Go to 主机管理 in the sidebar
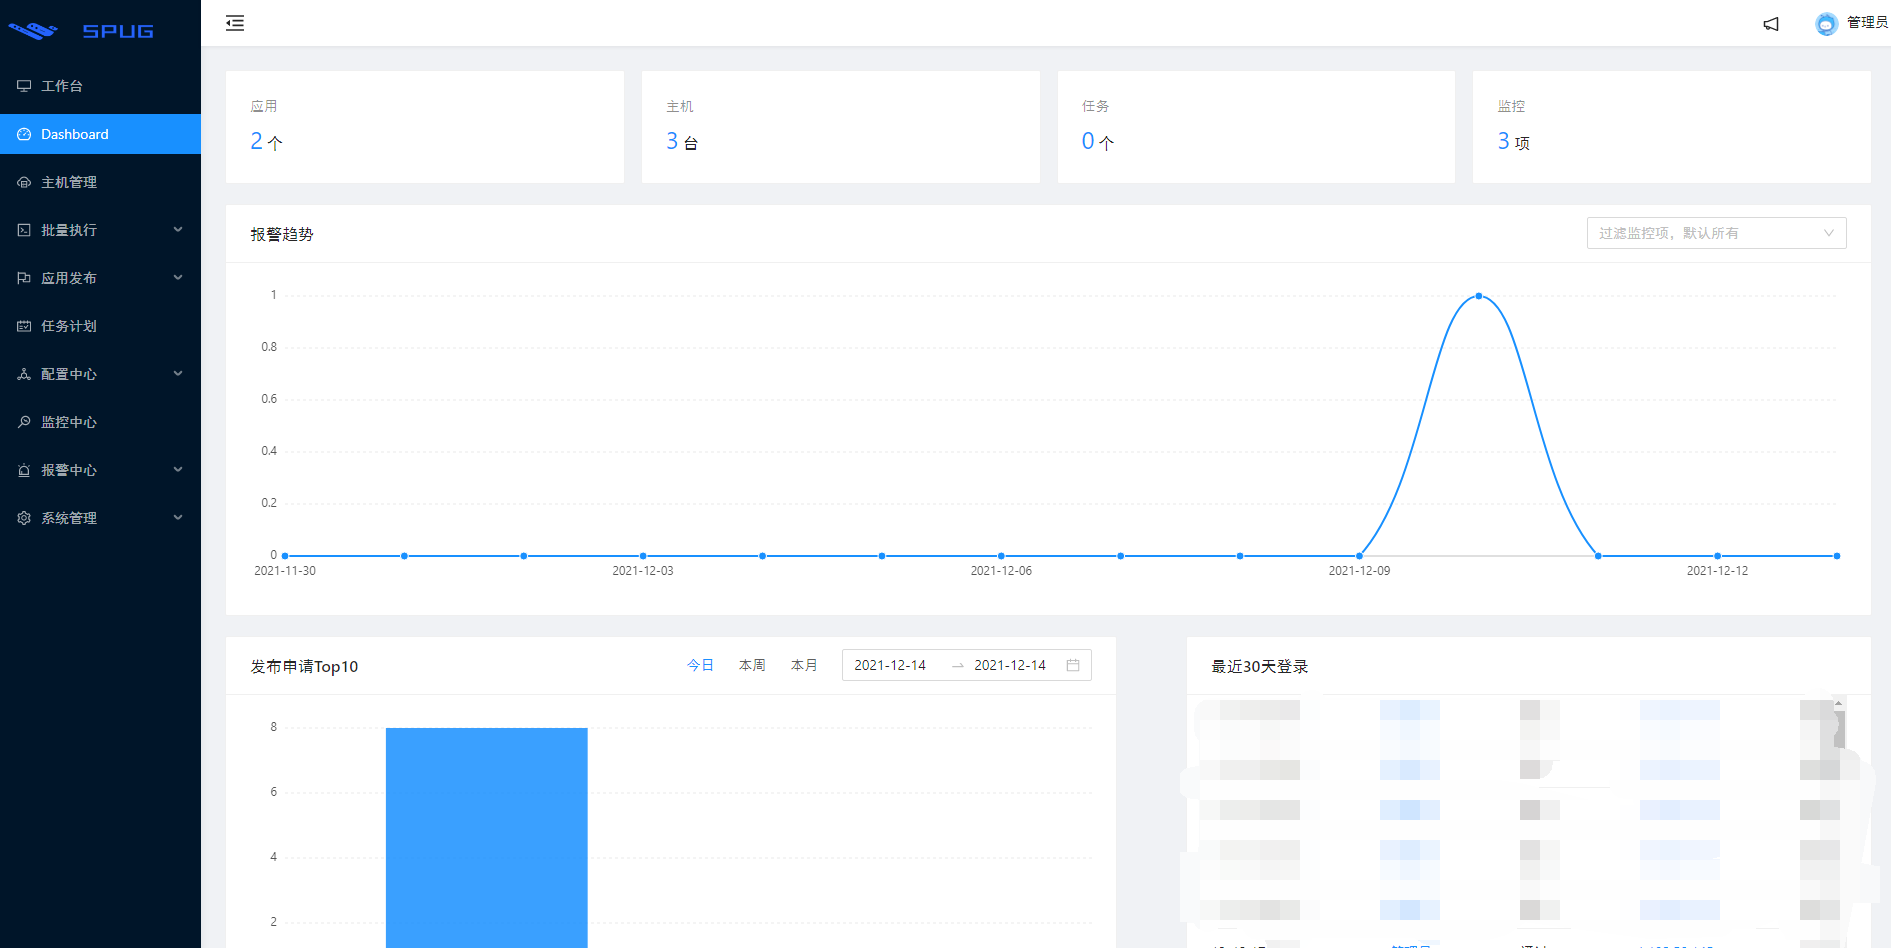This screenshot has height=948, width=1891. click(x=100, y=182)
